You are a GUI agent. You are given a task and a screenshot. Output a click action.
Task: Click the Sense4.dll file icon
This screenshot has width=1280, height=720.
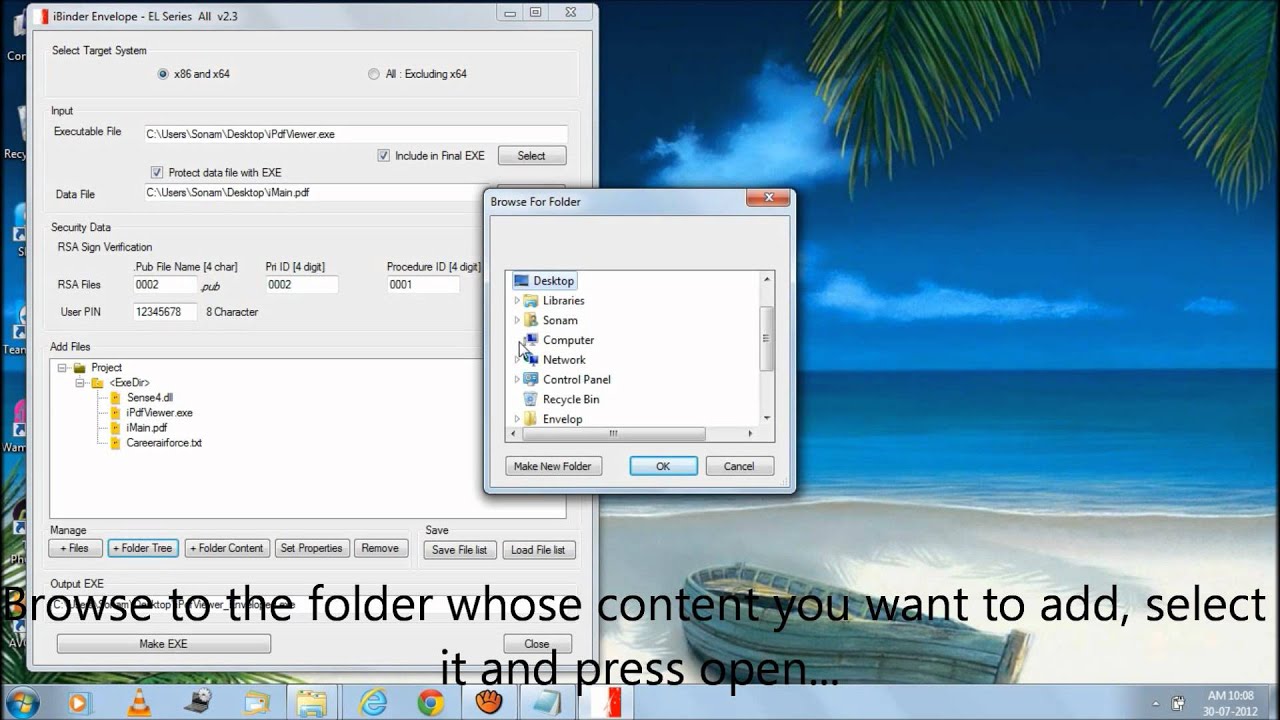click(x=115, y=397)
